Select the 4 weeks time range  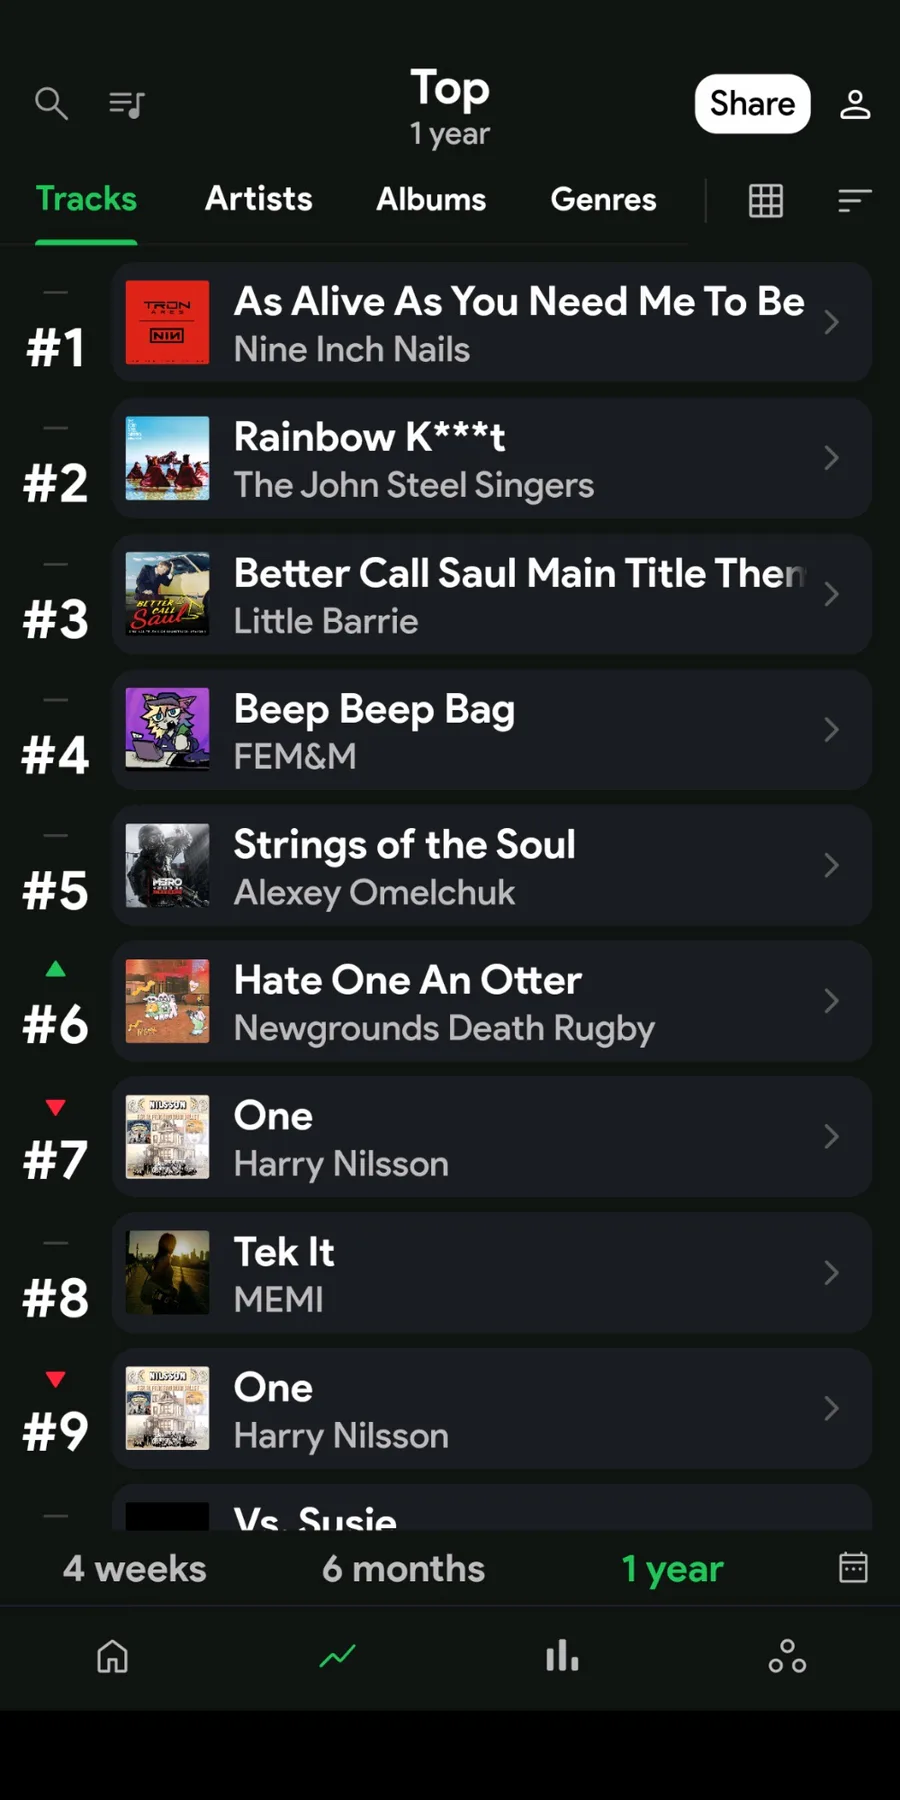(x=135, y=1569)
